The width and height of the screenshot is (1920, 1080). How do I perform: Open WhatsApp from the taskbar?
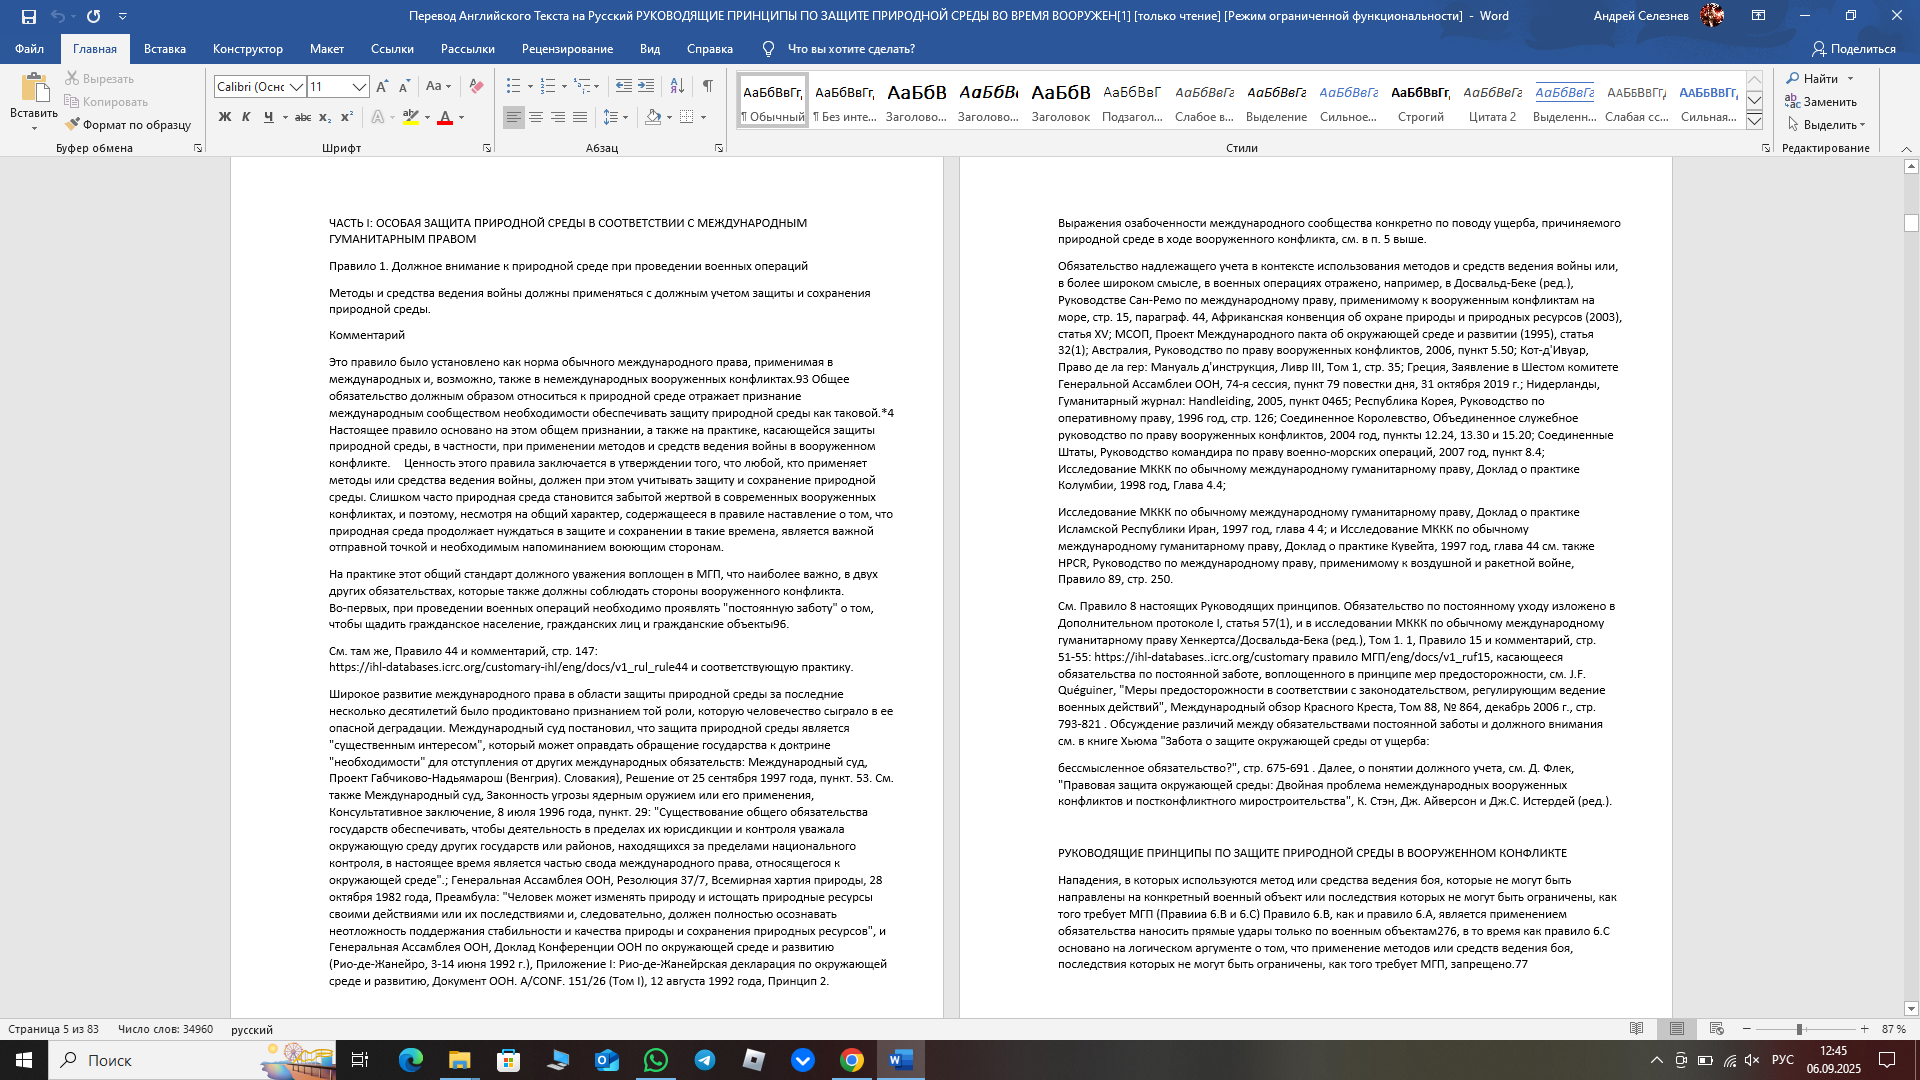click(x=656, y=1061)
